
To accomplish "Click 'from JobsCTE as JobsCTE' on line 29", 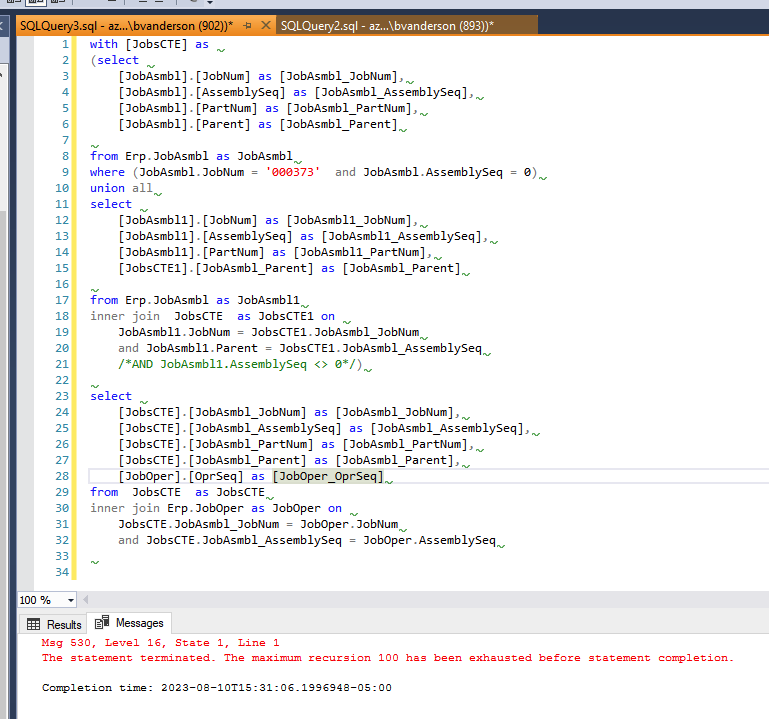I will [178, 492].
